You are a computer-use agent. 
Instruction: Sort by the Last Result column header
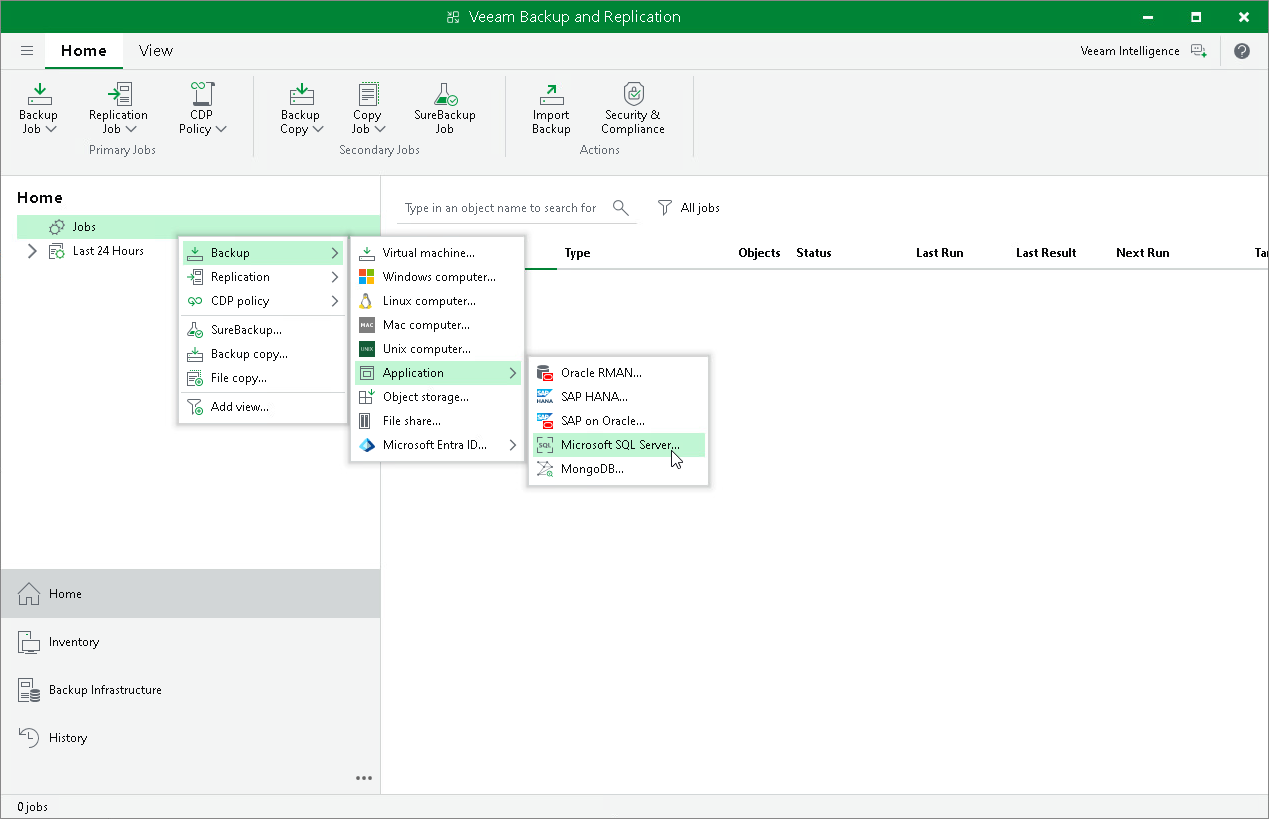point(1046,253)
